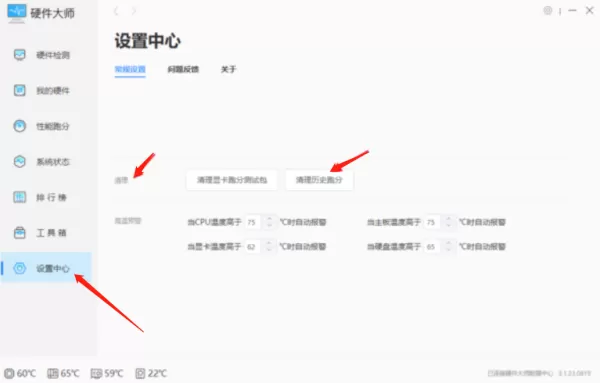
Task: Click the 硬盘 temperature field showing 65
Action: [x=433, y=247]
